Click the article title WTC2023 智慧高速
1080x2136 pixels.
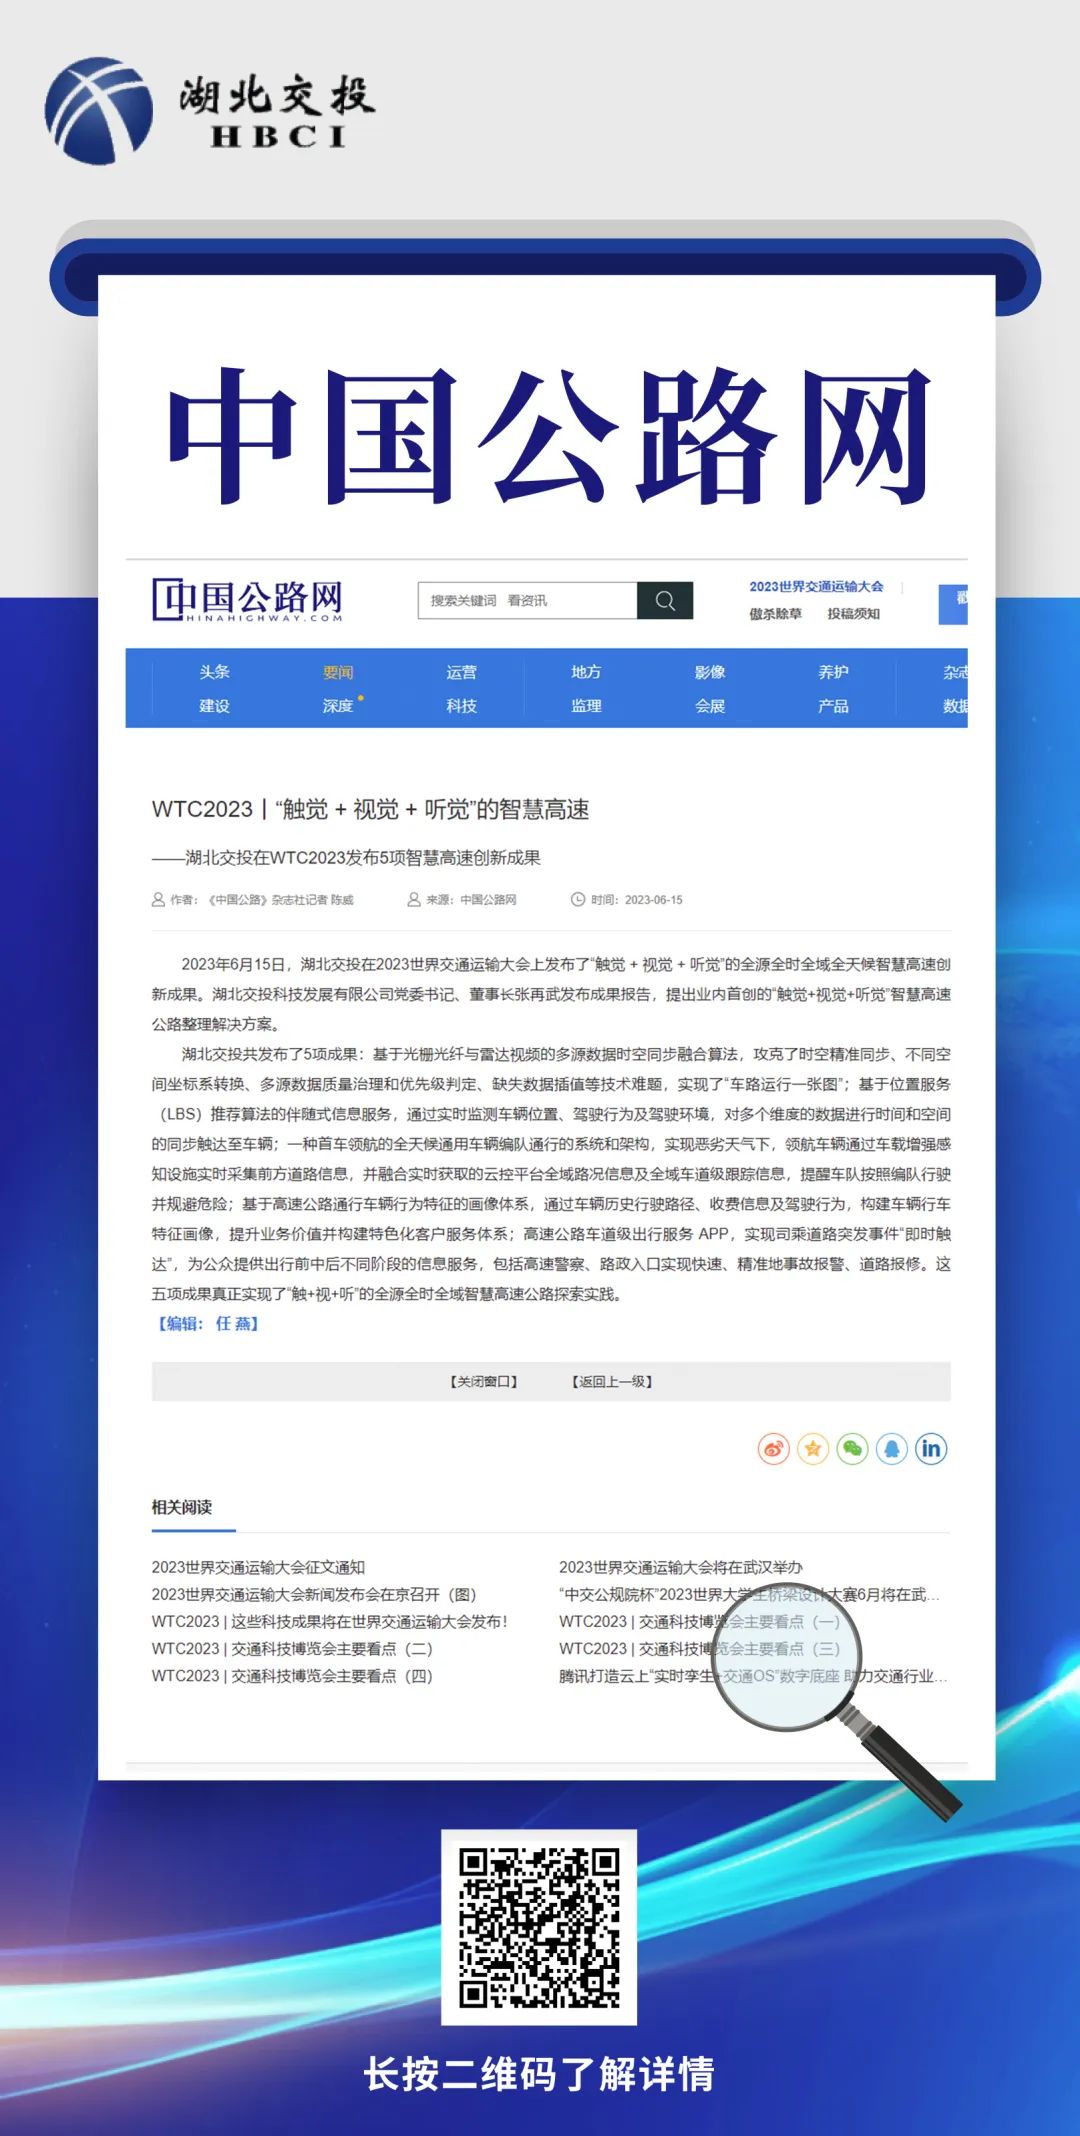pos(370,809)
